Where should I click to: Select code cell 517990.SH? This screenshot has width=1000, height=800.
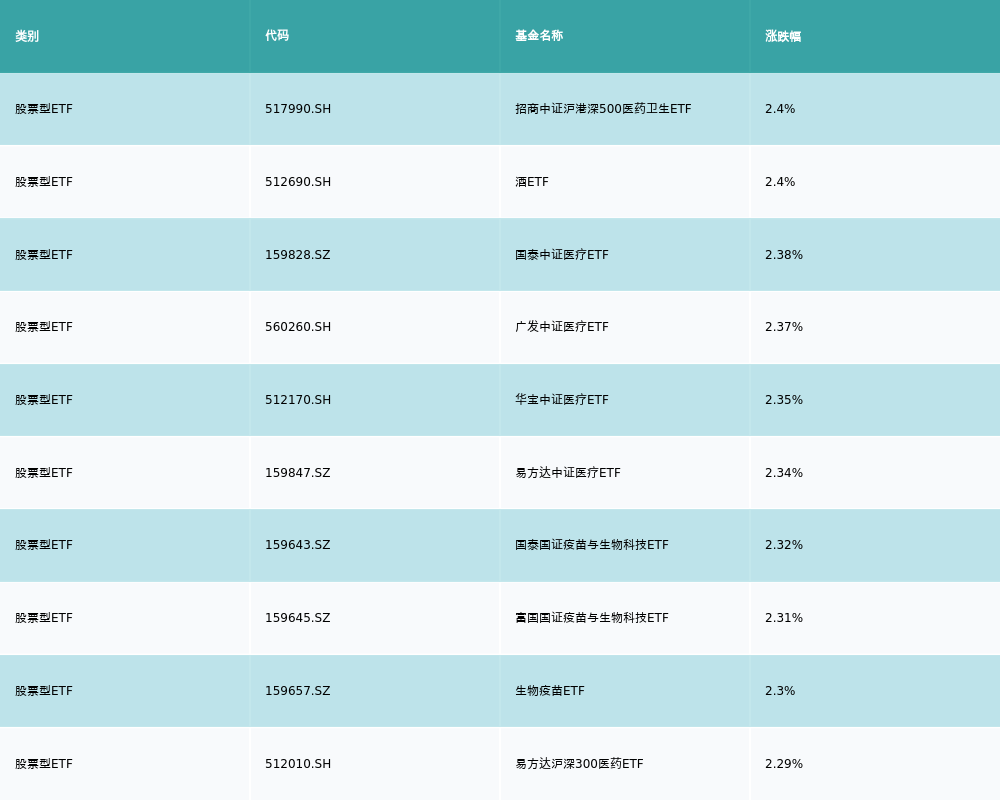point(298,109)
